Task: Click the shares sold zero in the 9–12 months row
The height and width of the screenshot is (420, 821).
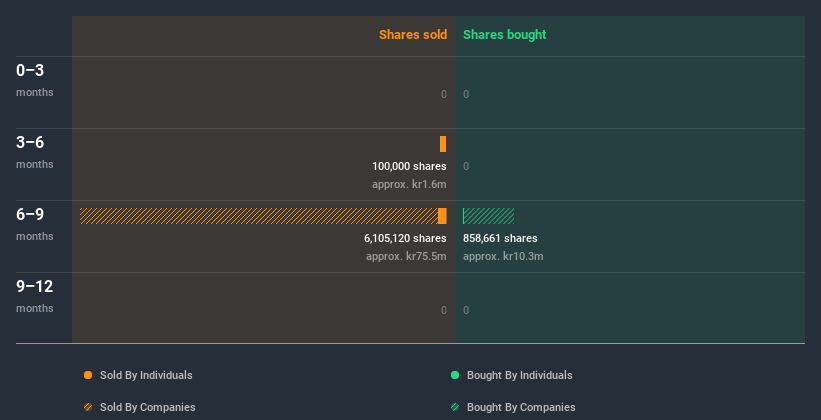Action: [x=444, y=311]
